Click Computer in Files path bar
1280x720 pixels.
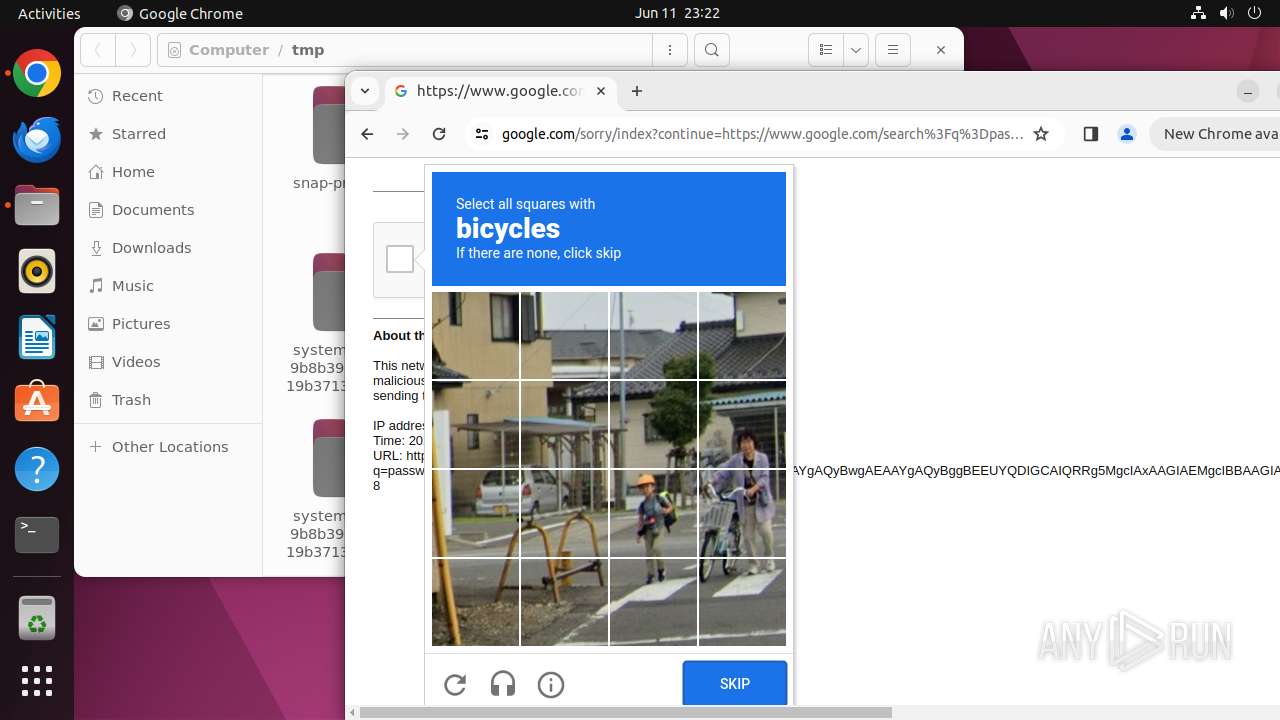click(228, 50)
